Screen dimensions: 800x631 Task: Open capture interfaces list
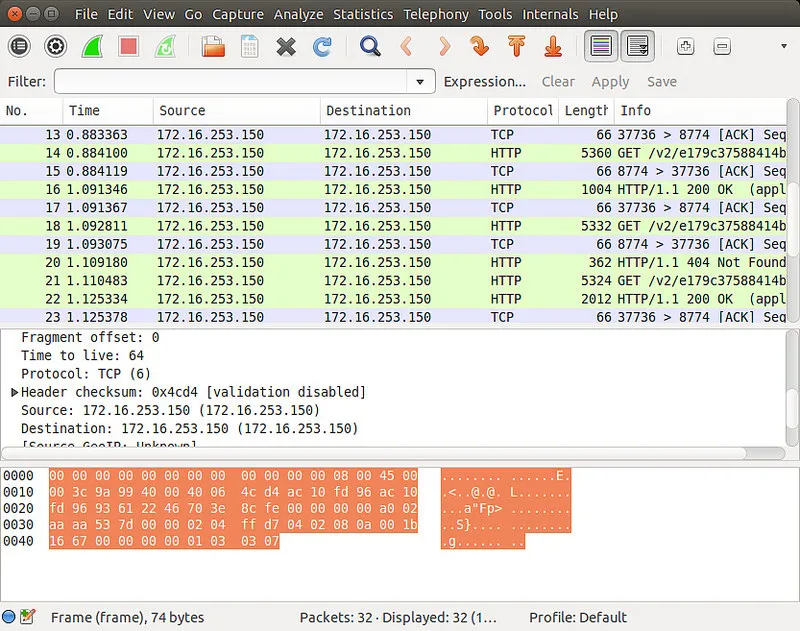click(x=18, y=46)
